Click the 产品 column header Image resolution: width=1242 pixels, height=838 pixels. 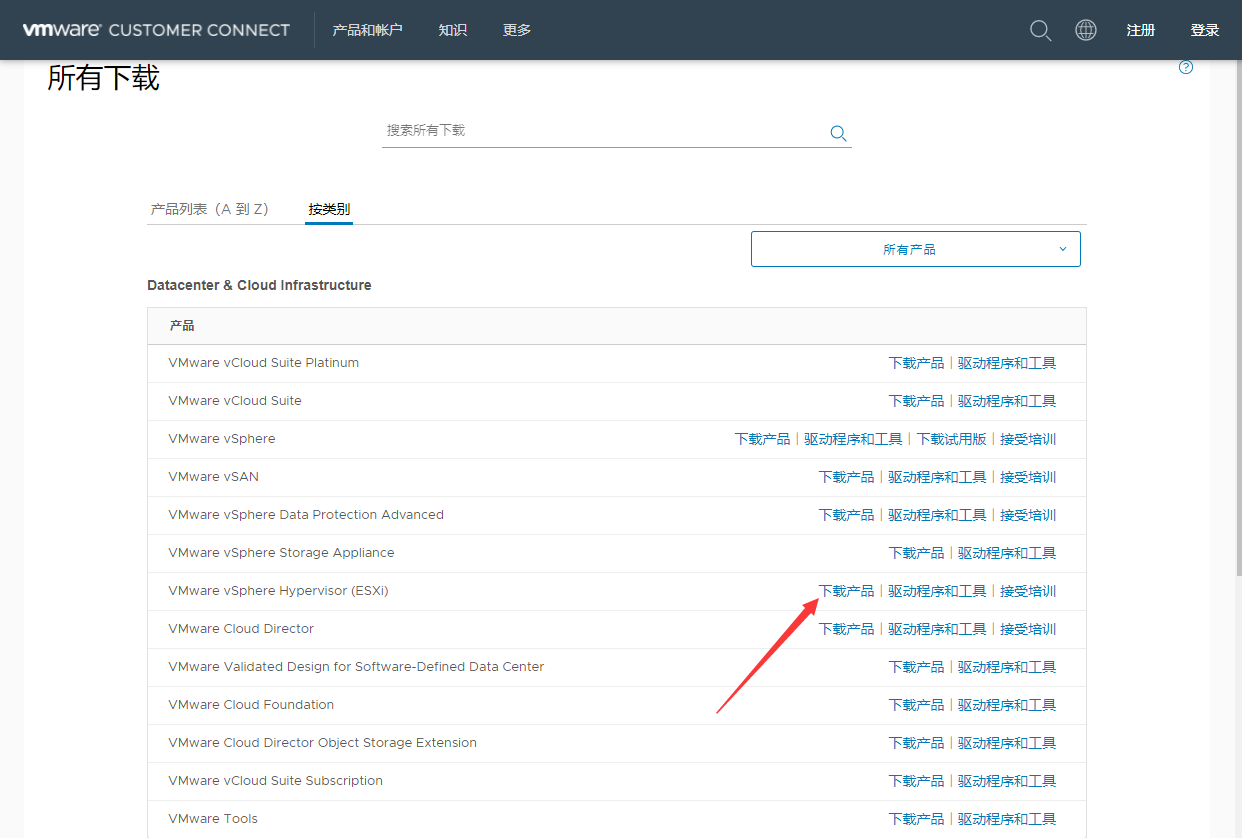point(182,326)
